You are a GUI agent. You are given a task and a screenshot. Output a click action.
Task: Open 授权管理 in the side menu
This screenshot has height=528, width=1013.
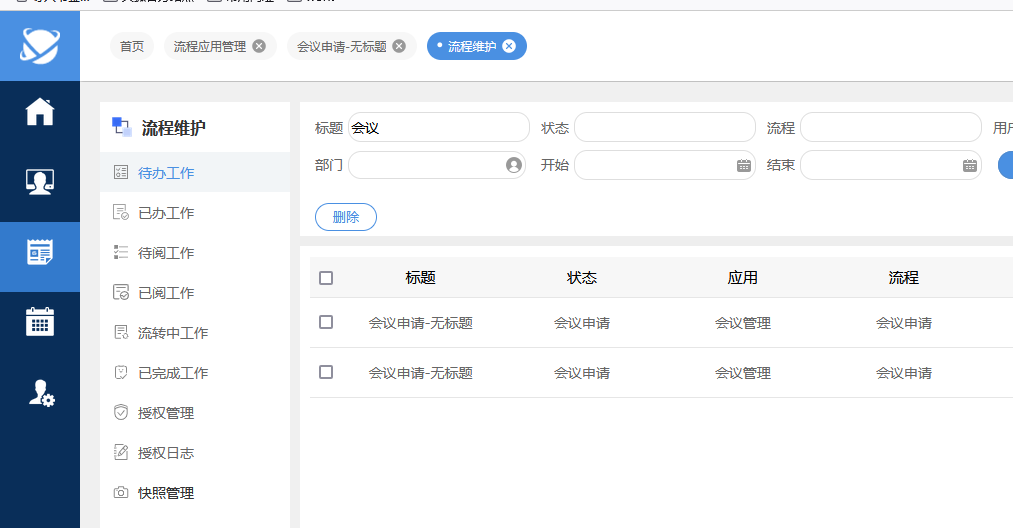(x=166, y=413)
